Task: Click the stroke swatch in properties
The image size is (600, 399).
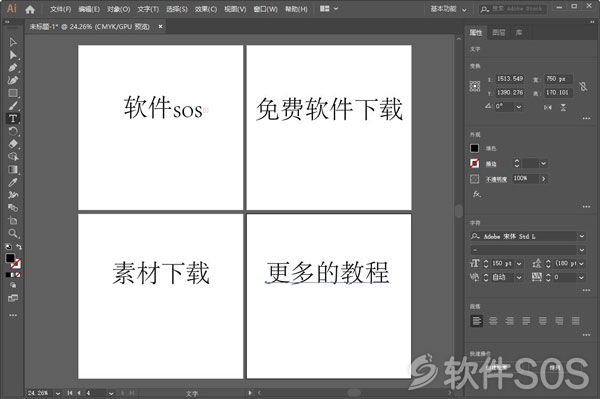Action: [474, 163]
